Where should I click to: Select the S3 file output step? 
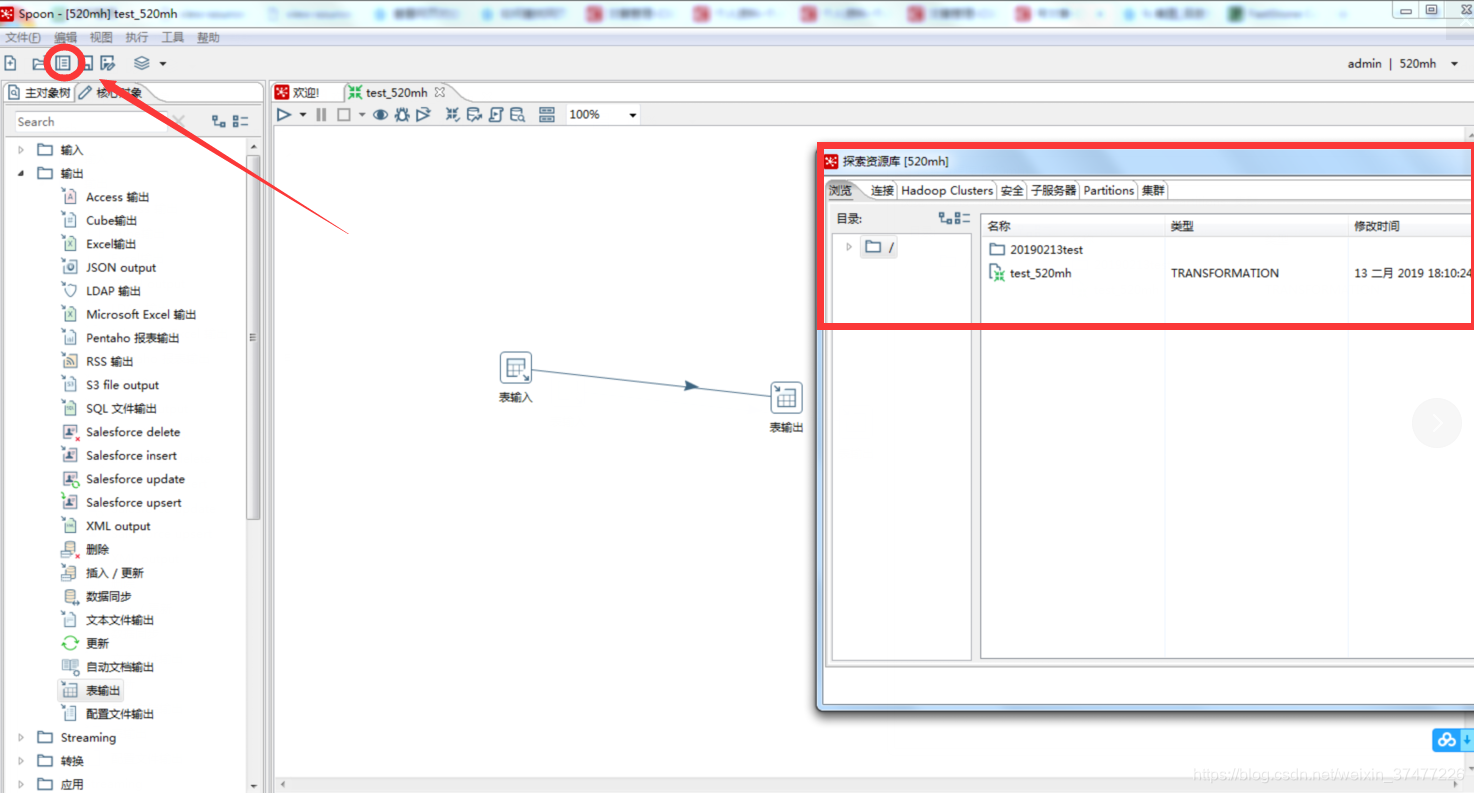coord(110,385)
